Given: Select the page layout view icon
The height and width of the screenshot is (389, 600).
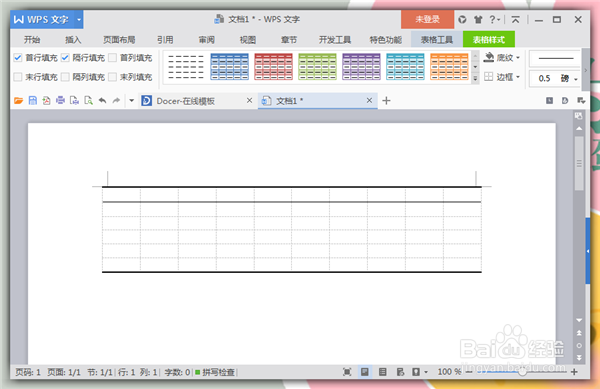Looking at the screenshot, I should pyautogui.click(x=365, y=372).
